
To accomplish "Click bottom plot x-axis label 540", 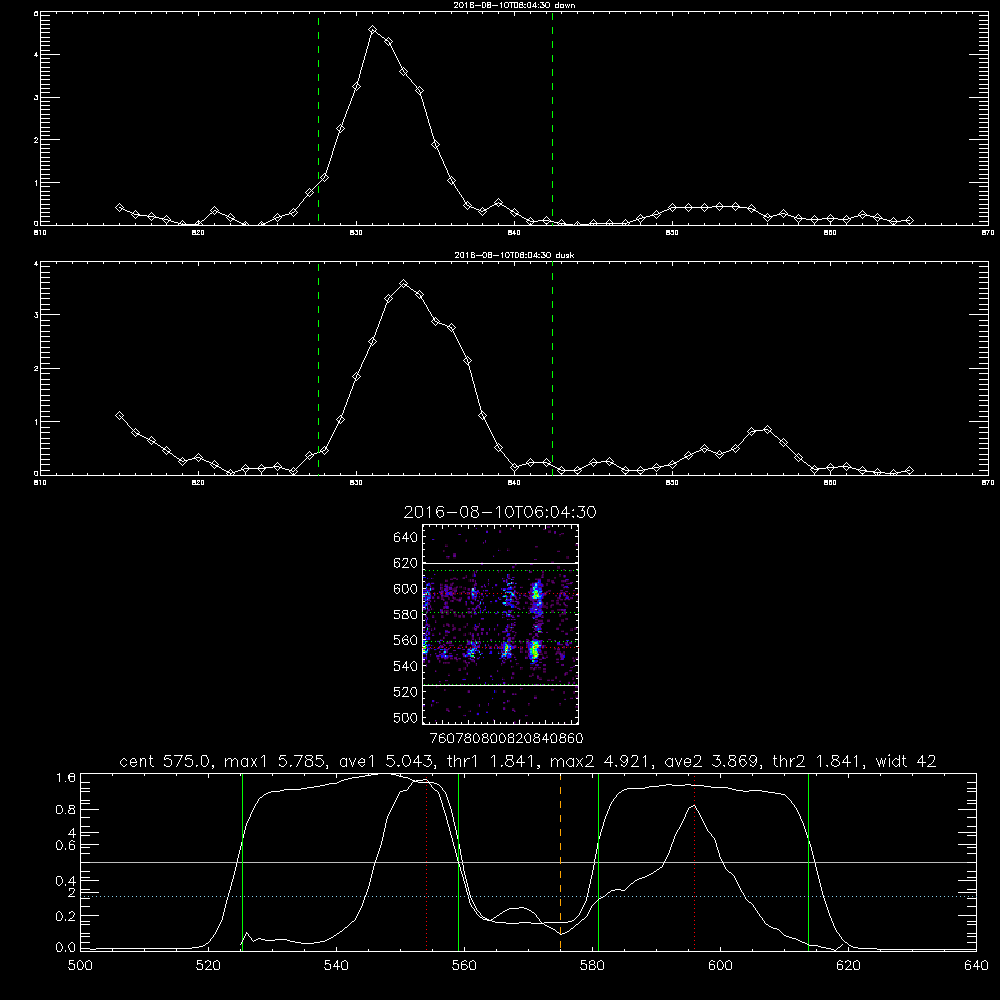I will click(336, 966).
